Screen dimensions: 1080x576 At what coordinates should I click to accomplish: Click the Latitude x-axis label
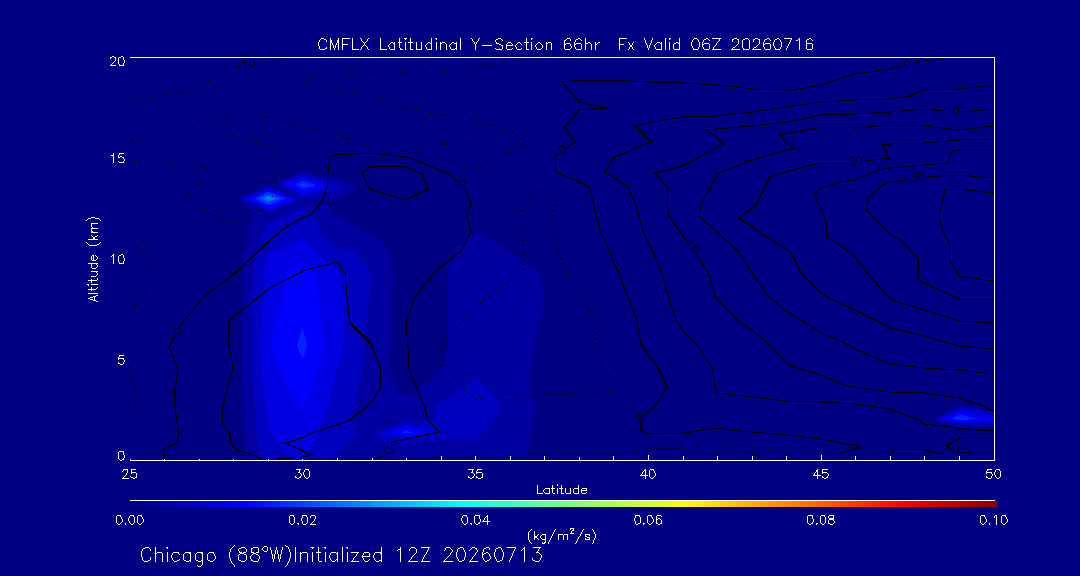pos(561,490)
